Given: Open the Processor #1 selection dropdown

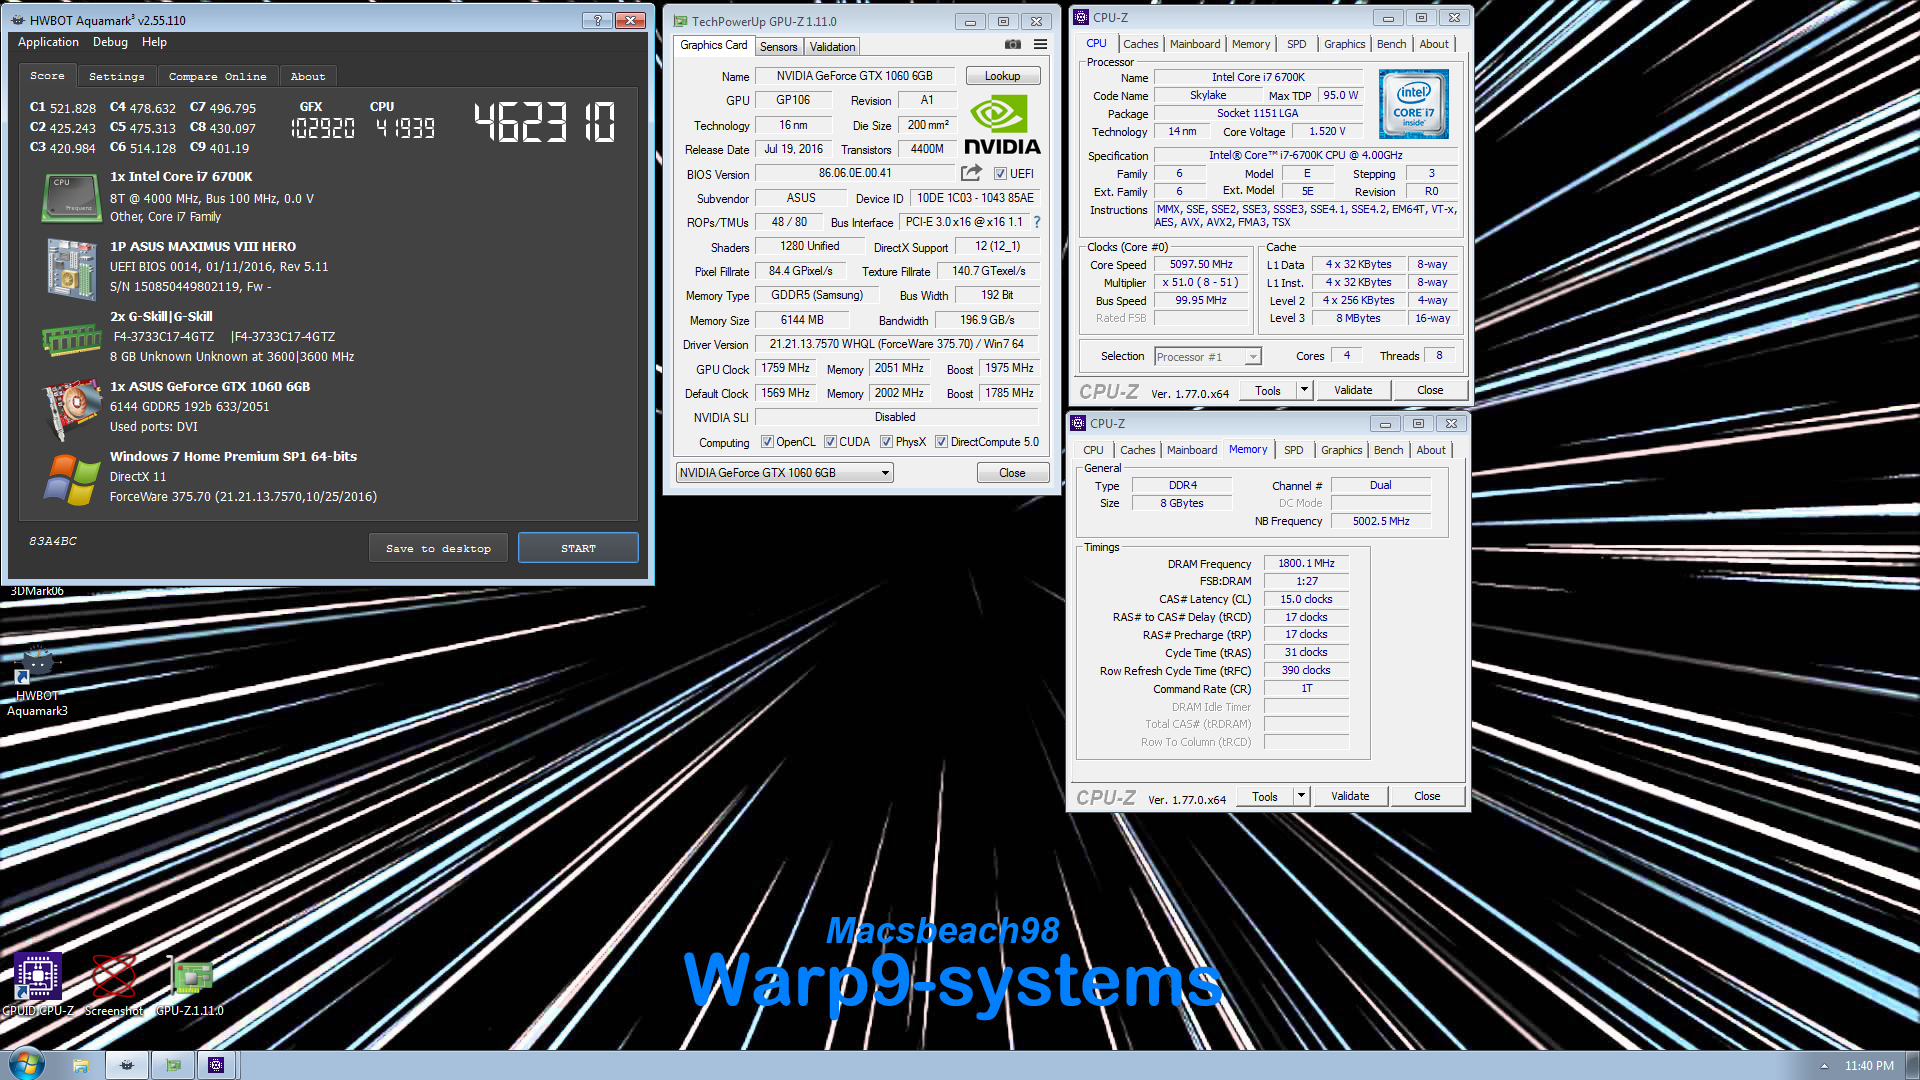Looking at the screenshot, I should coord(1207,357).
